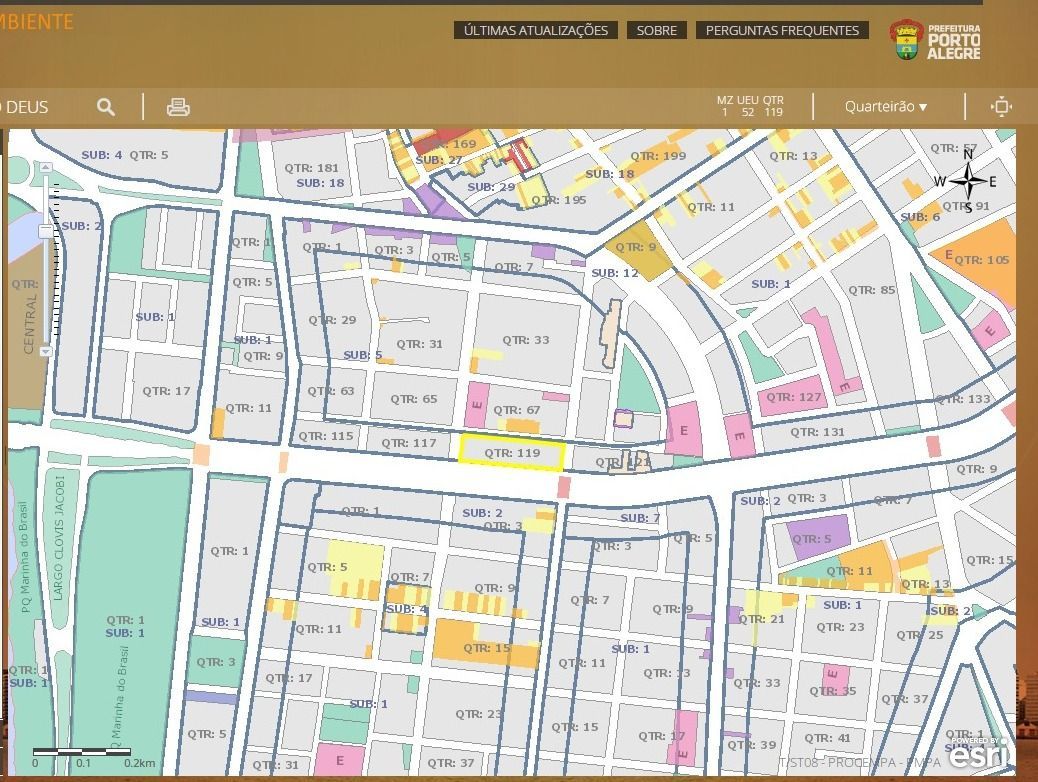Click the compass rose on the map
1038x782 pixels.
[967, 181]
